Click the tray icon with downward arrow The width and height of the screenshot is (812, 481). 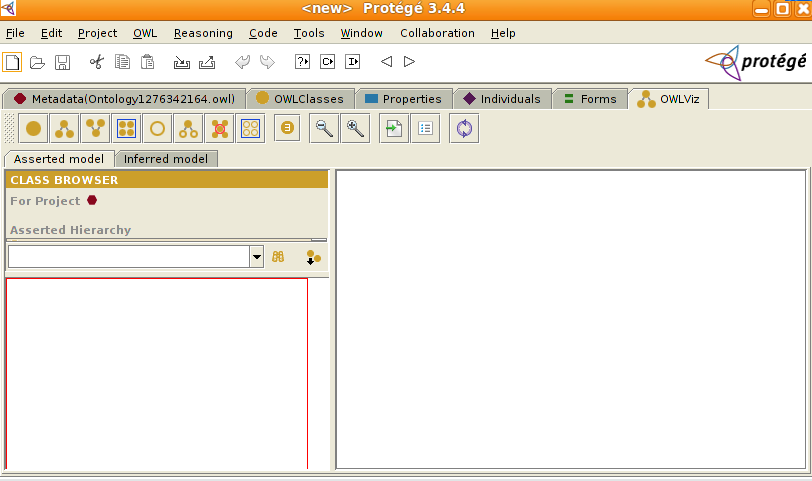pyautogui.click(x=181, y=62)
